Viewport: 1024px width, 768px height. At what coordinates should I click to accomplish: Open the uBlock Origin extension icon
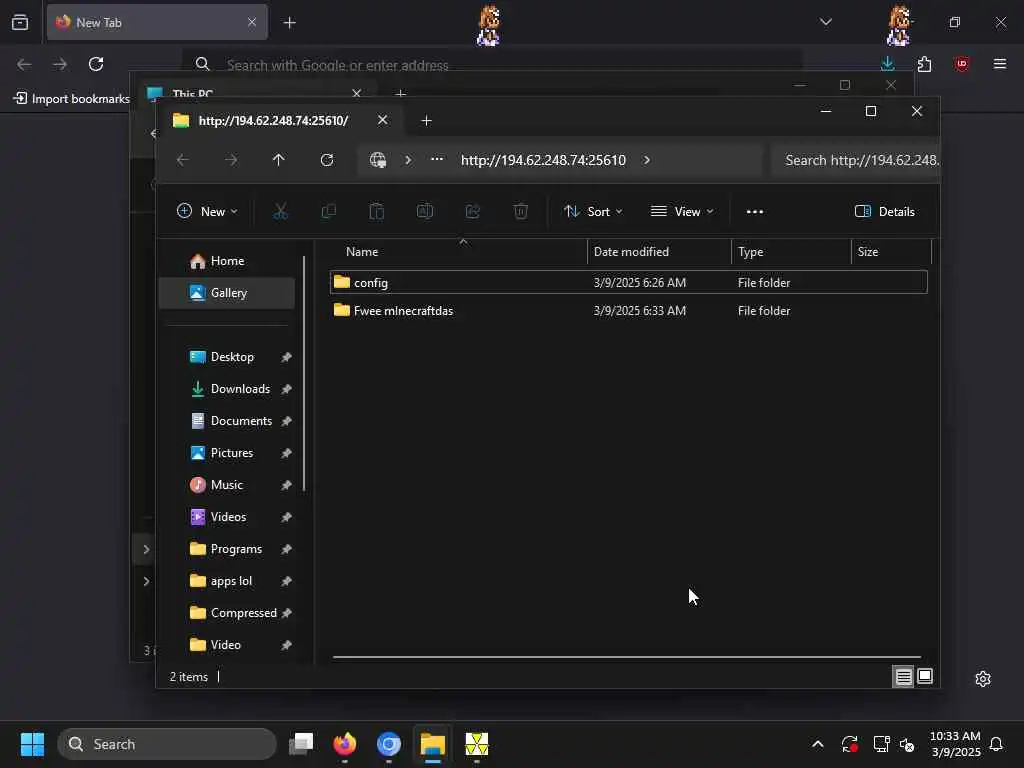click(961, 64)
